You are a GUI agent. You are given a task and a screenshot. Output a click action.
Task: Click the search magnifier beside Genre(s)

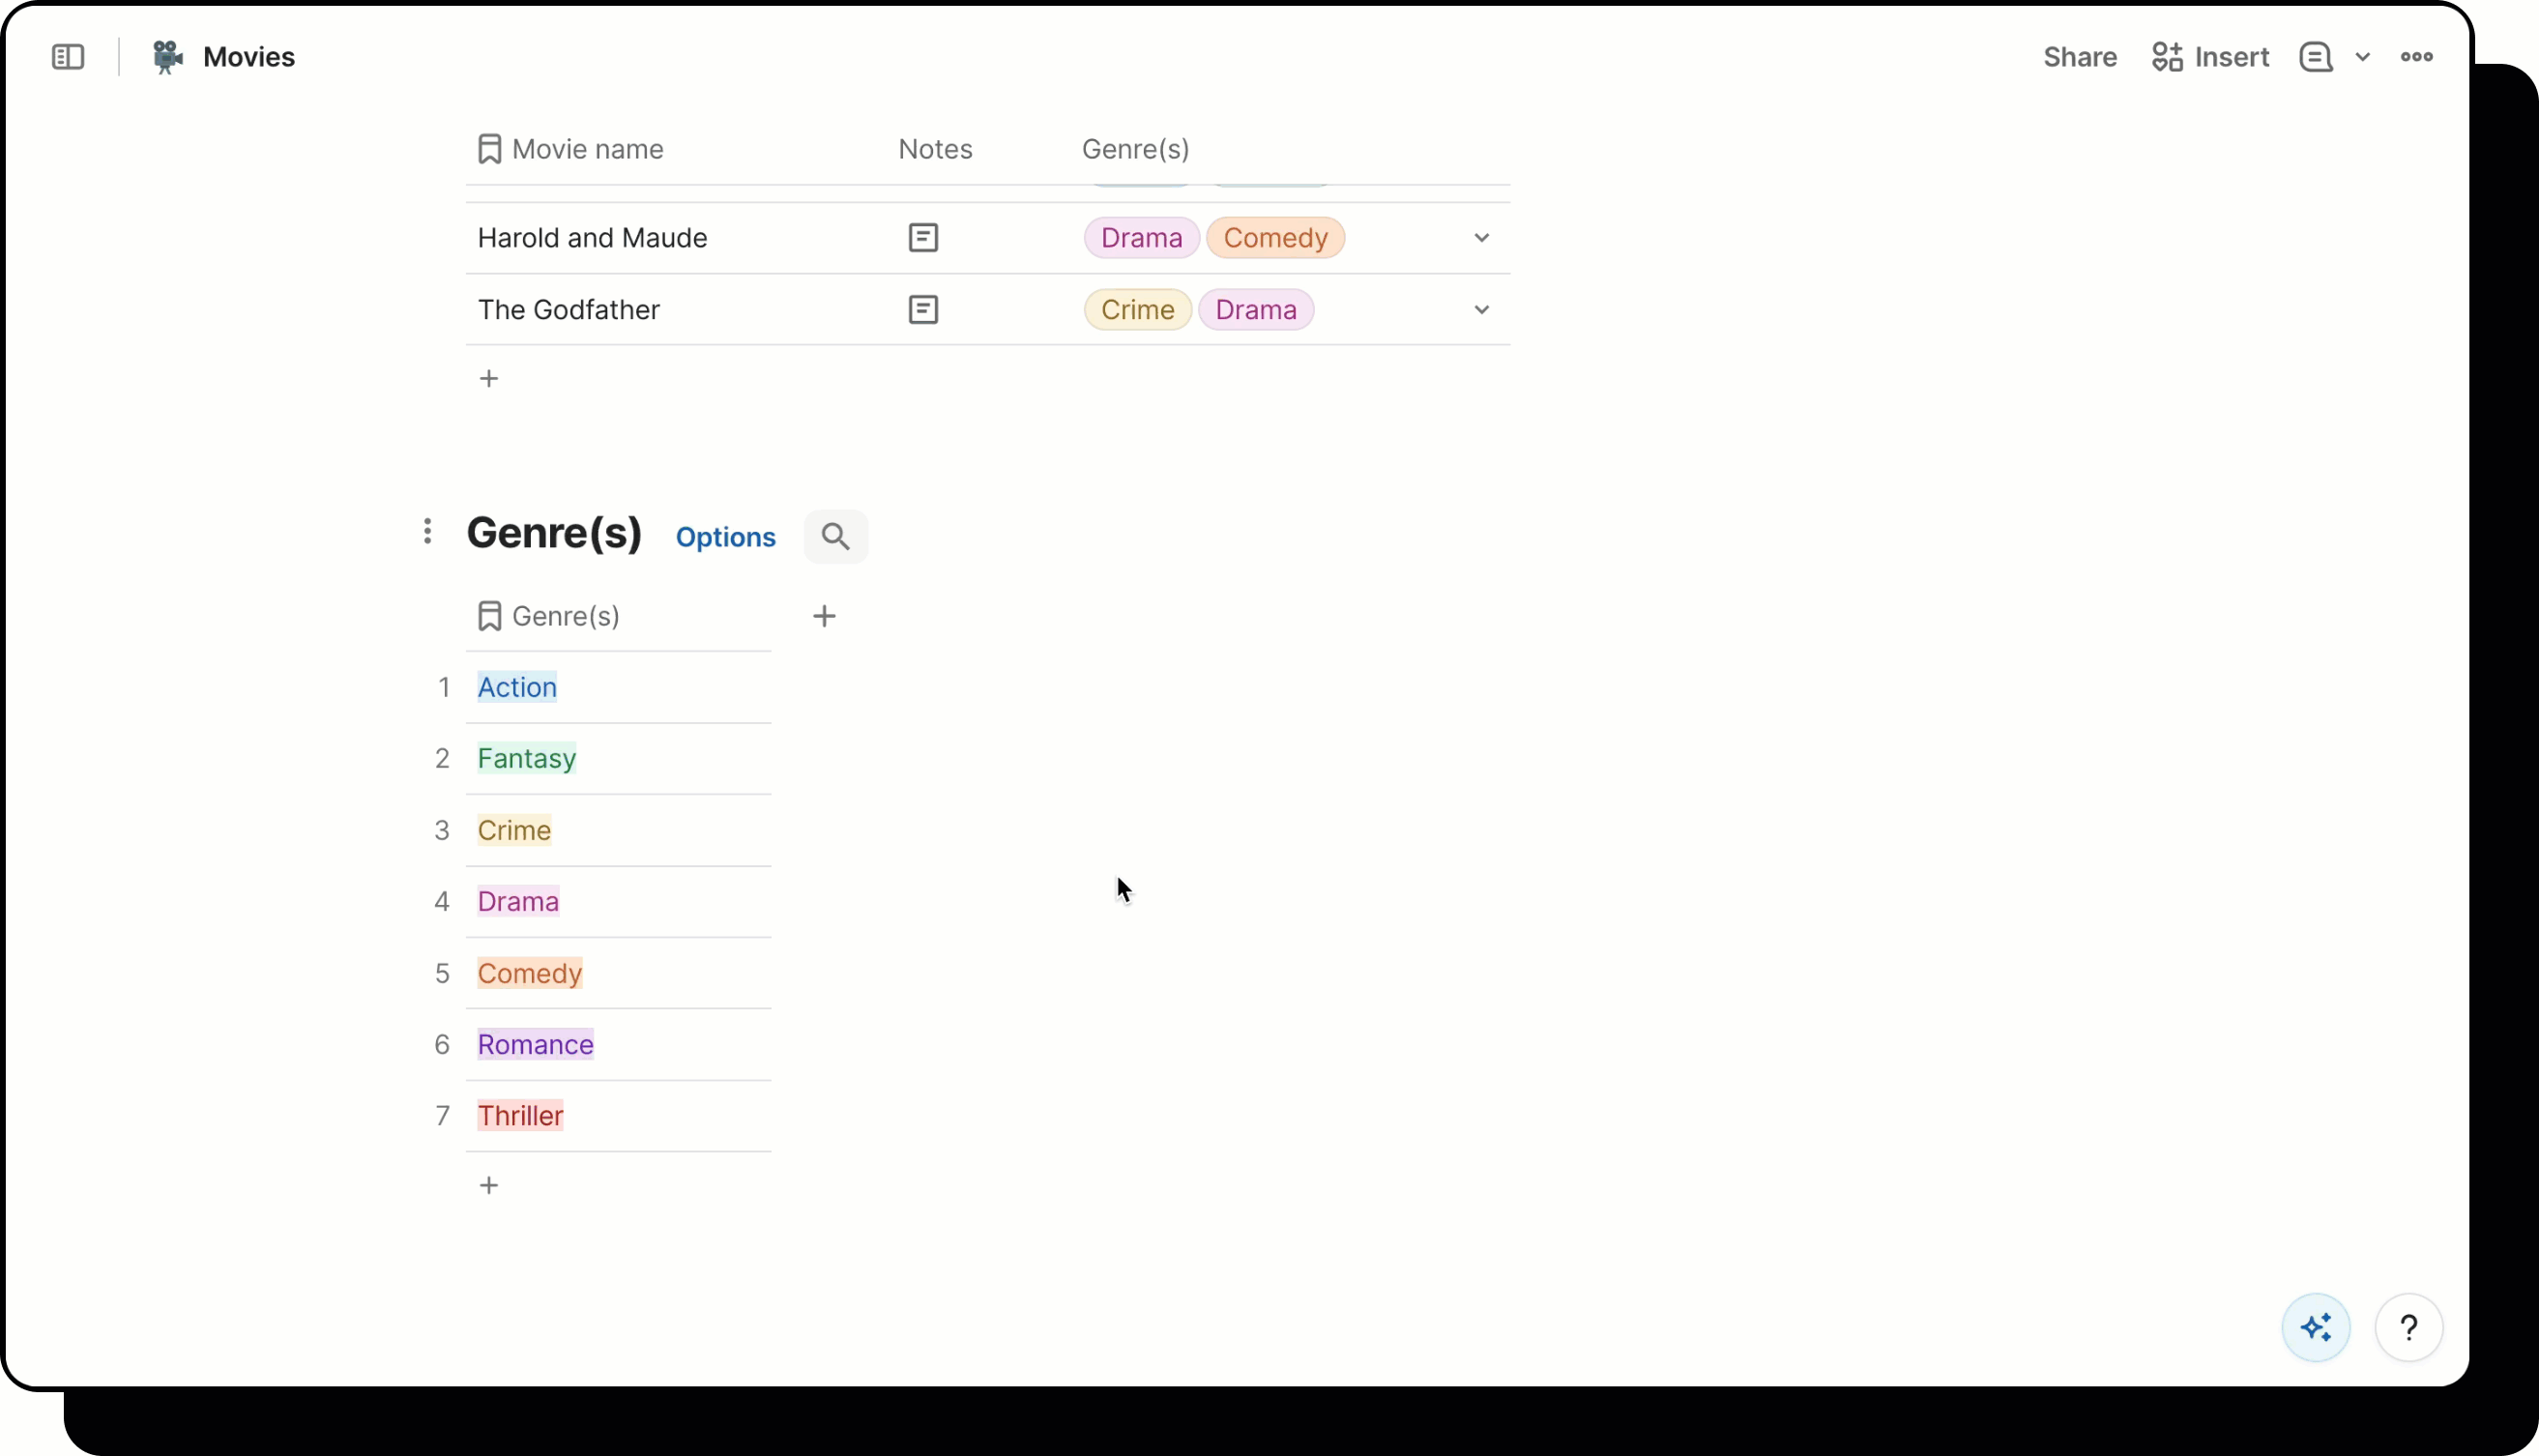[835, 537]
